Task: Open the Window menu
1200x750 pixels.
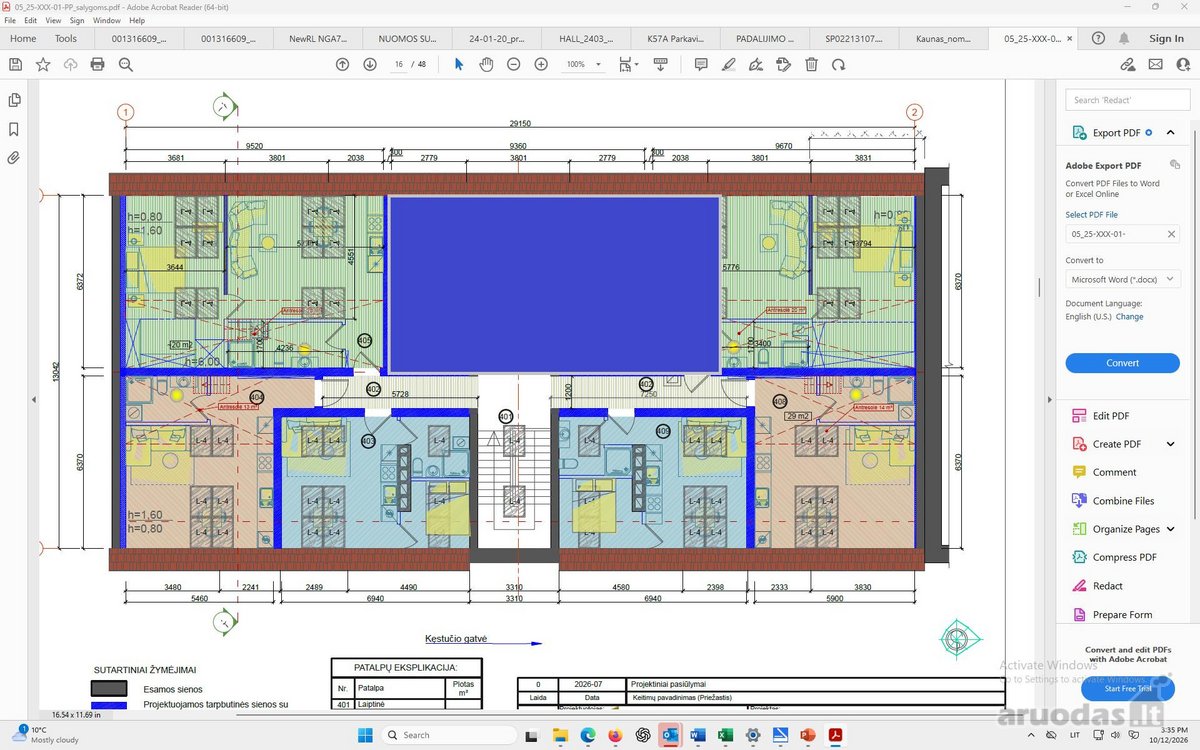Action: tap(107, 20)
